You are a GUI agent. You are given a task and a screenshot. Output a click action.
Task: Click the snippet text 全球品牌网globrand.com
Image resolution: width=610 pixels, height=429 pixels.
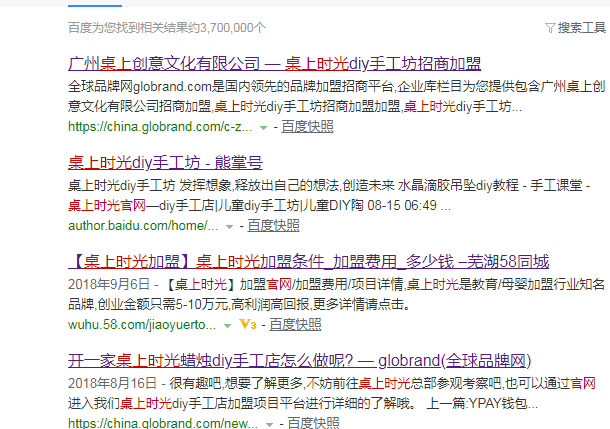pyautogui.click(x=140, y=86)
